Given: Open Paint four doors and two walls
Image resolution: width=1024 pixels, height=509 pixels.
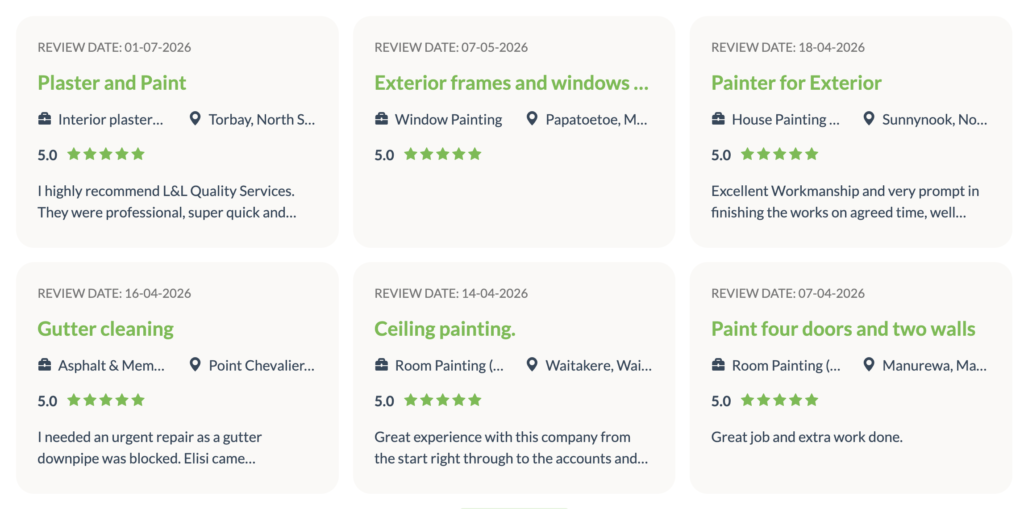Looking at the screenshot, I should click(843, 329).
